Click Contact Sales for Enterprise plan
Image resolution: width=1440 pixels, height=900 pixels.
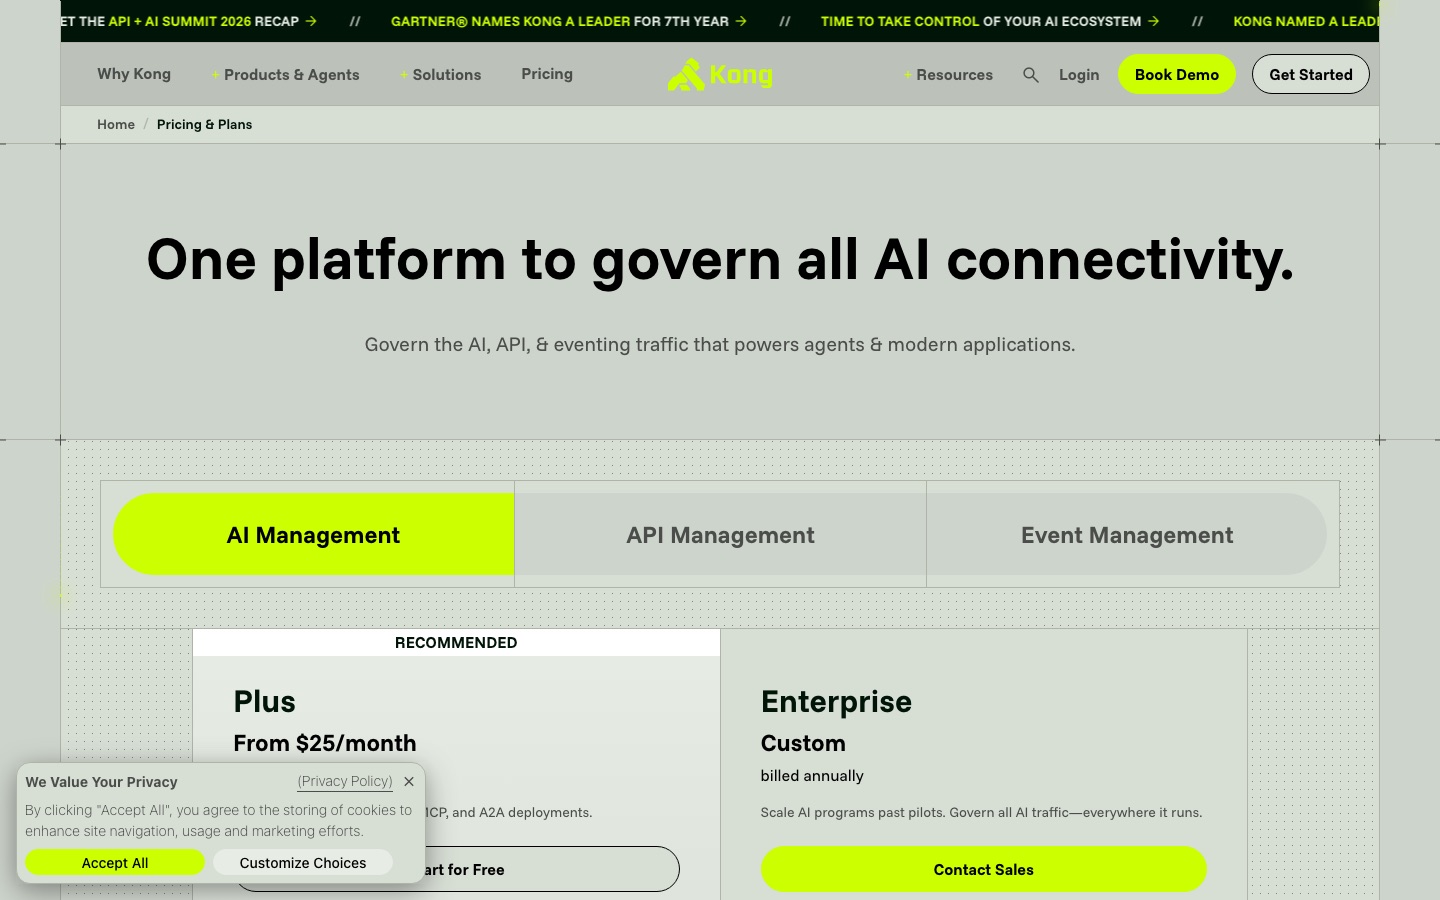click(984, 869)
